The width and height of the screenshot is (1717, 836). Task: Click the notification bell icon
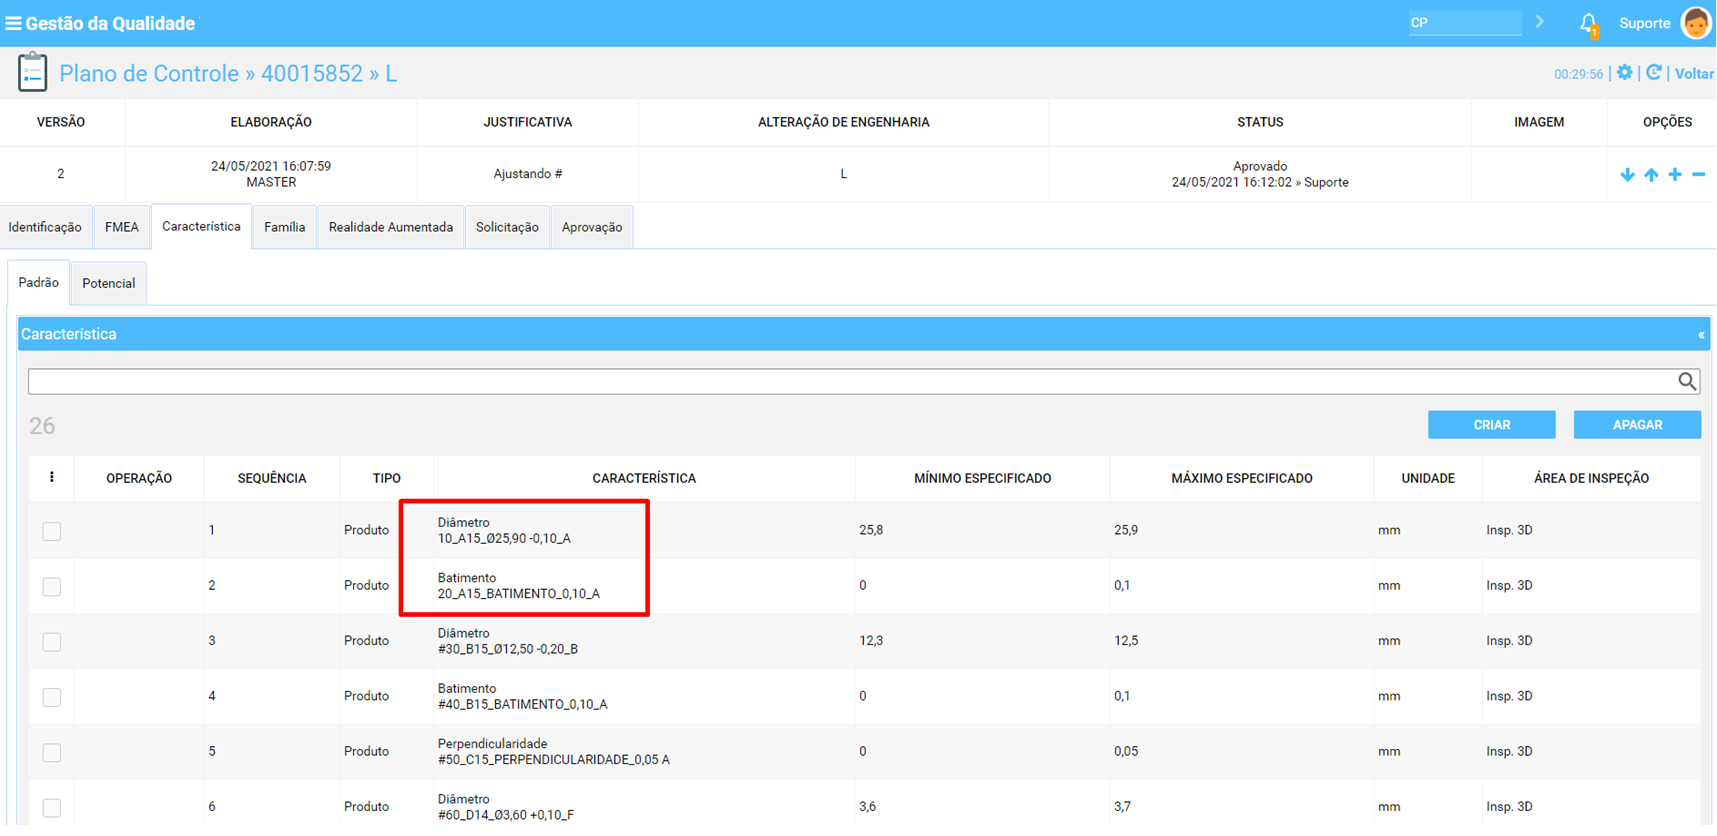click(x=1588, y=23)
